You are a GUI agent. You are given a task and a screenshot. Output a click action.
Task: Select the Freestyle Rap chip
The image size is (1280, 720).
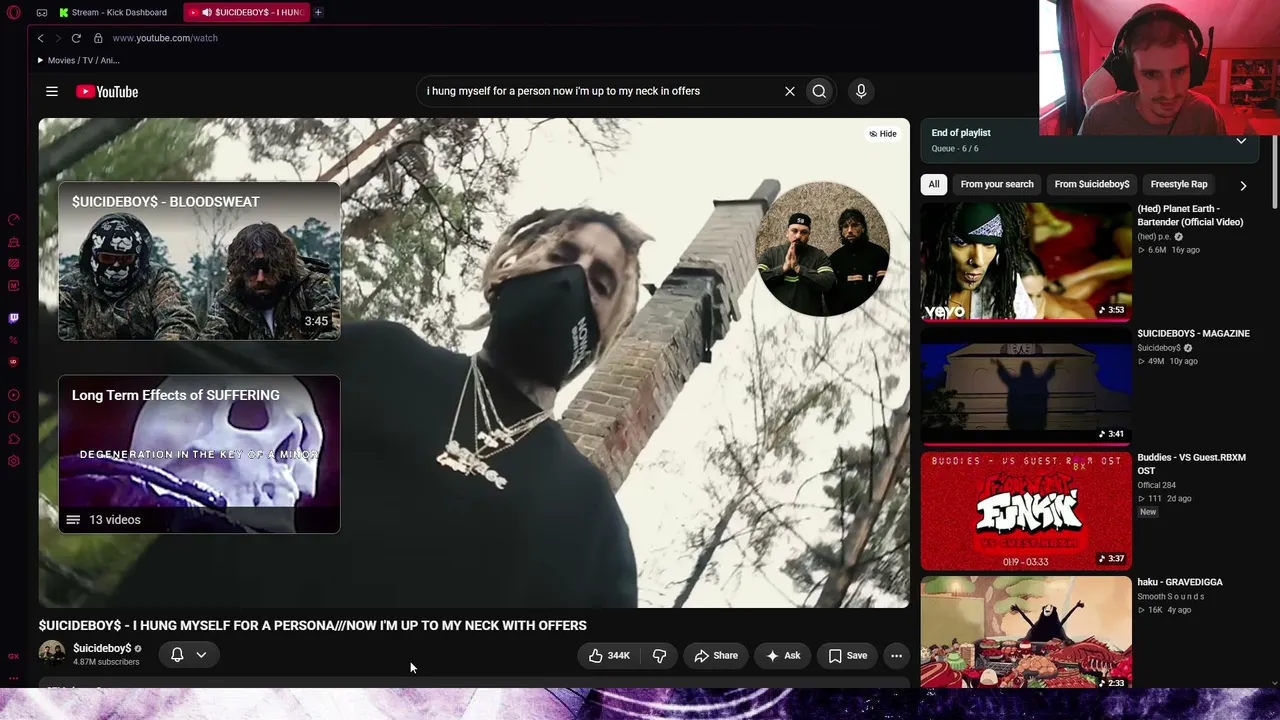[x=1179, y=184]
